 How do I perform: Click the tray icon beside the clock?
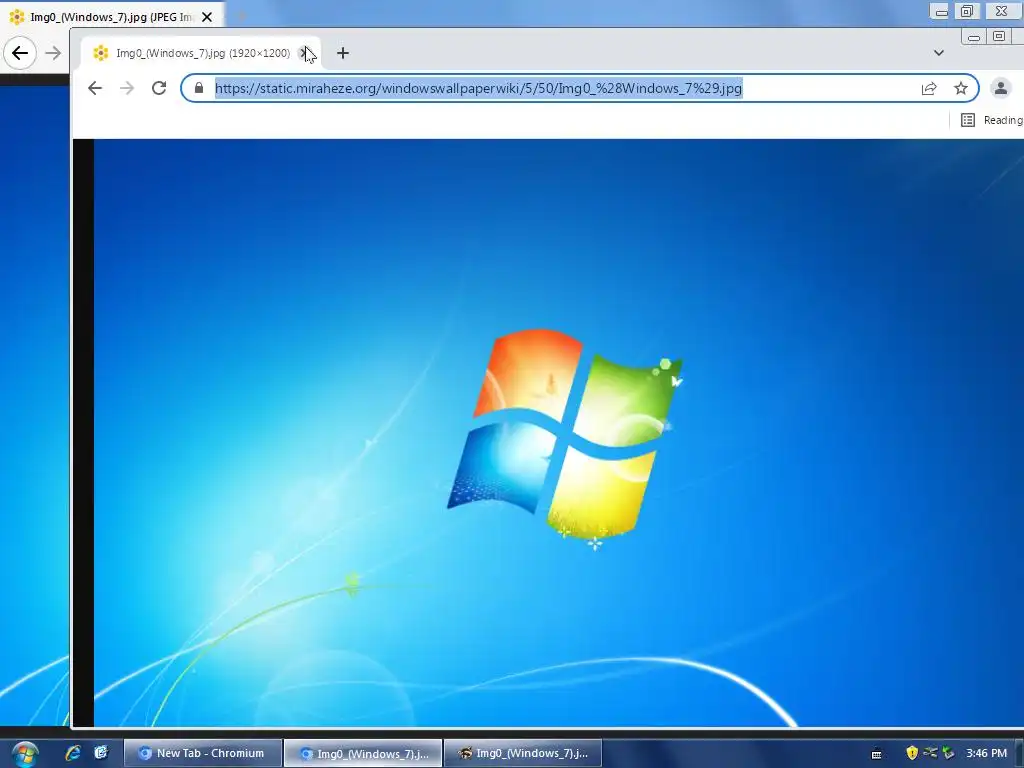[x=948, y=753]
